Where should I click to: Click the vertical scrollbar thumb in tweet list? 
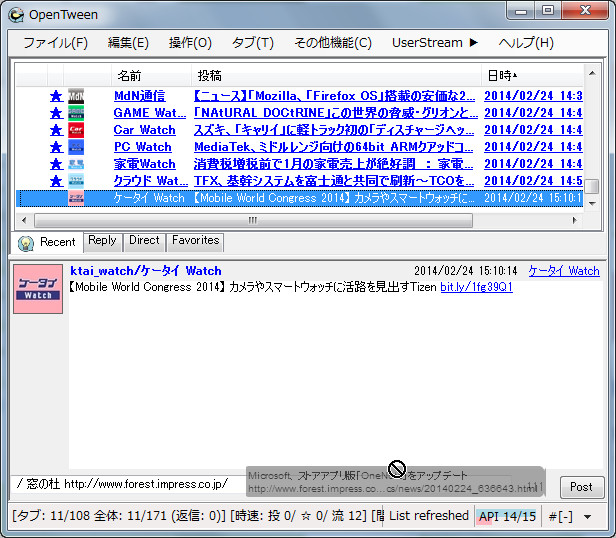point(592,187)
